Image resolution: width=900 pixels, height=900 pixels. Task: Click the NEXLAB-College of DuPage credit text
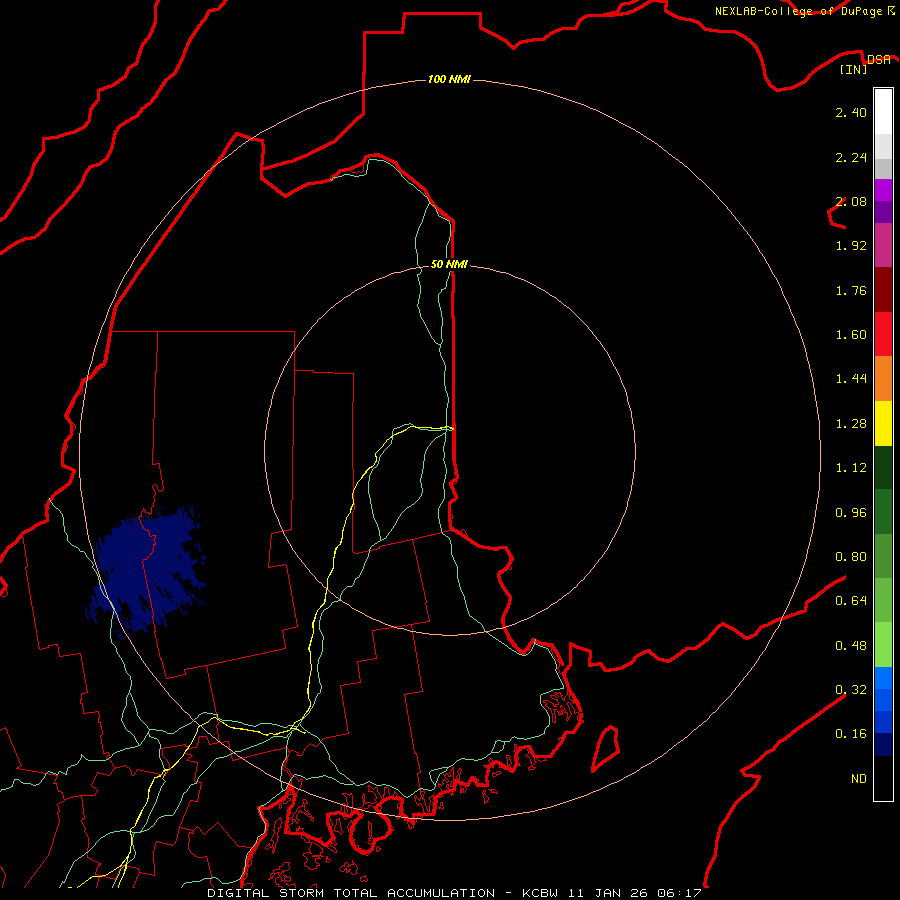[x=805, y=11]
